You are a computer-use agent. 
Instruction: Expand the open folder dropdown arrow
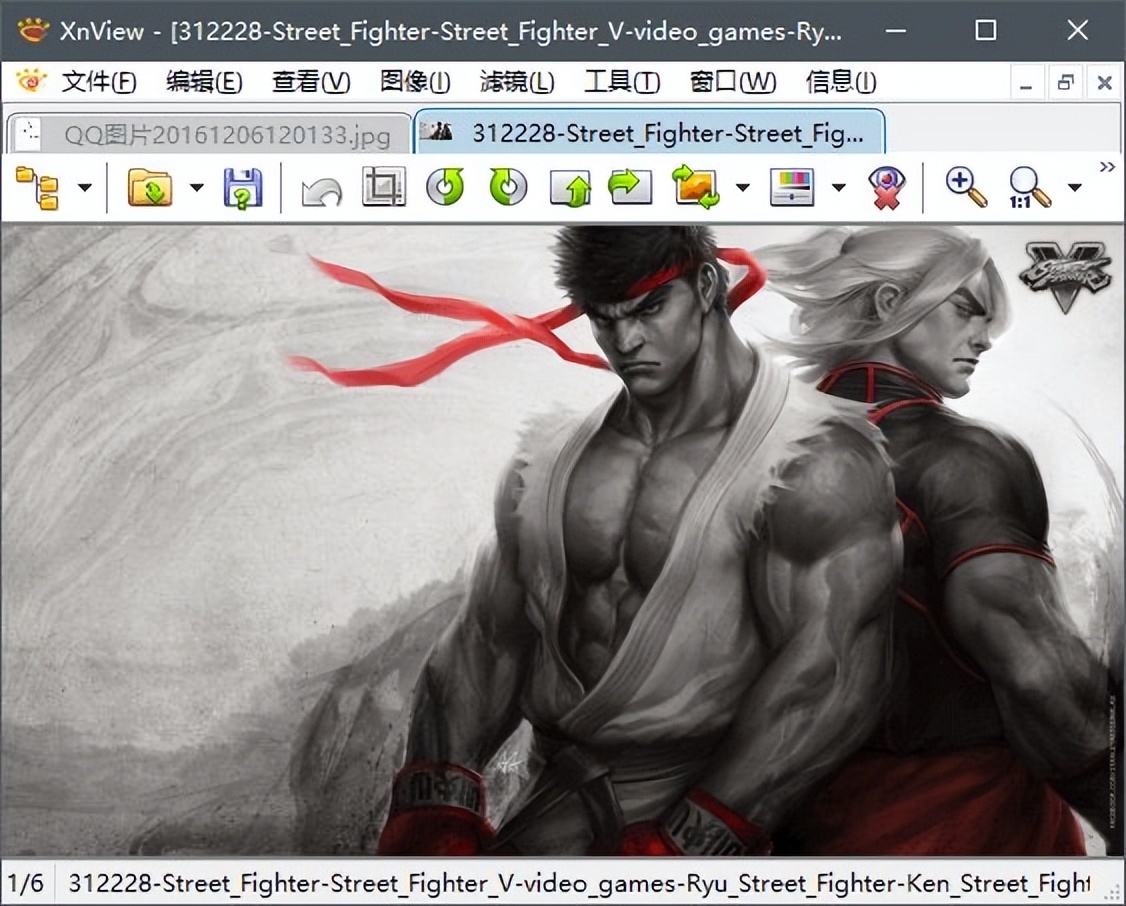point(197,188)
